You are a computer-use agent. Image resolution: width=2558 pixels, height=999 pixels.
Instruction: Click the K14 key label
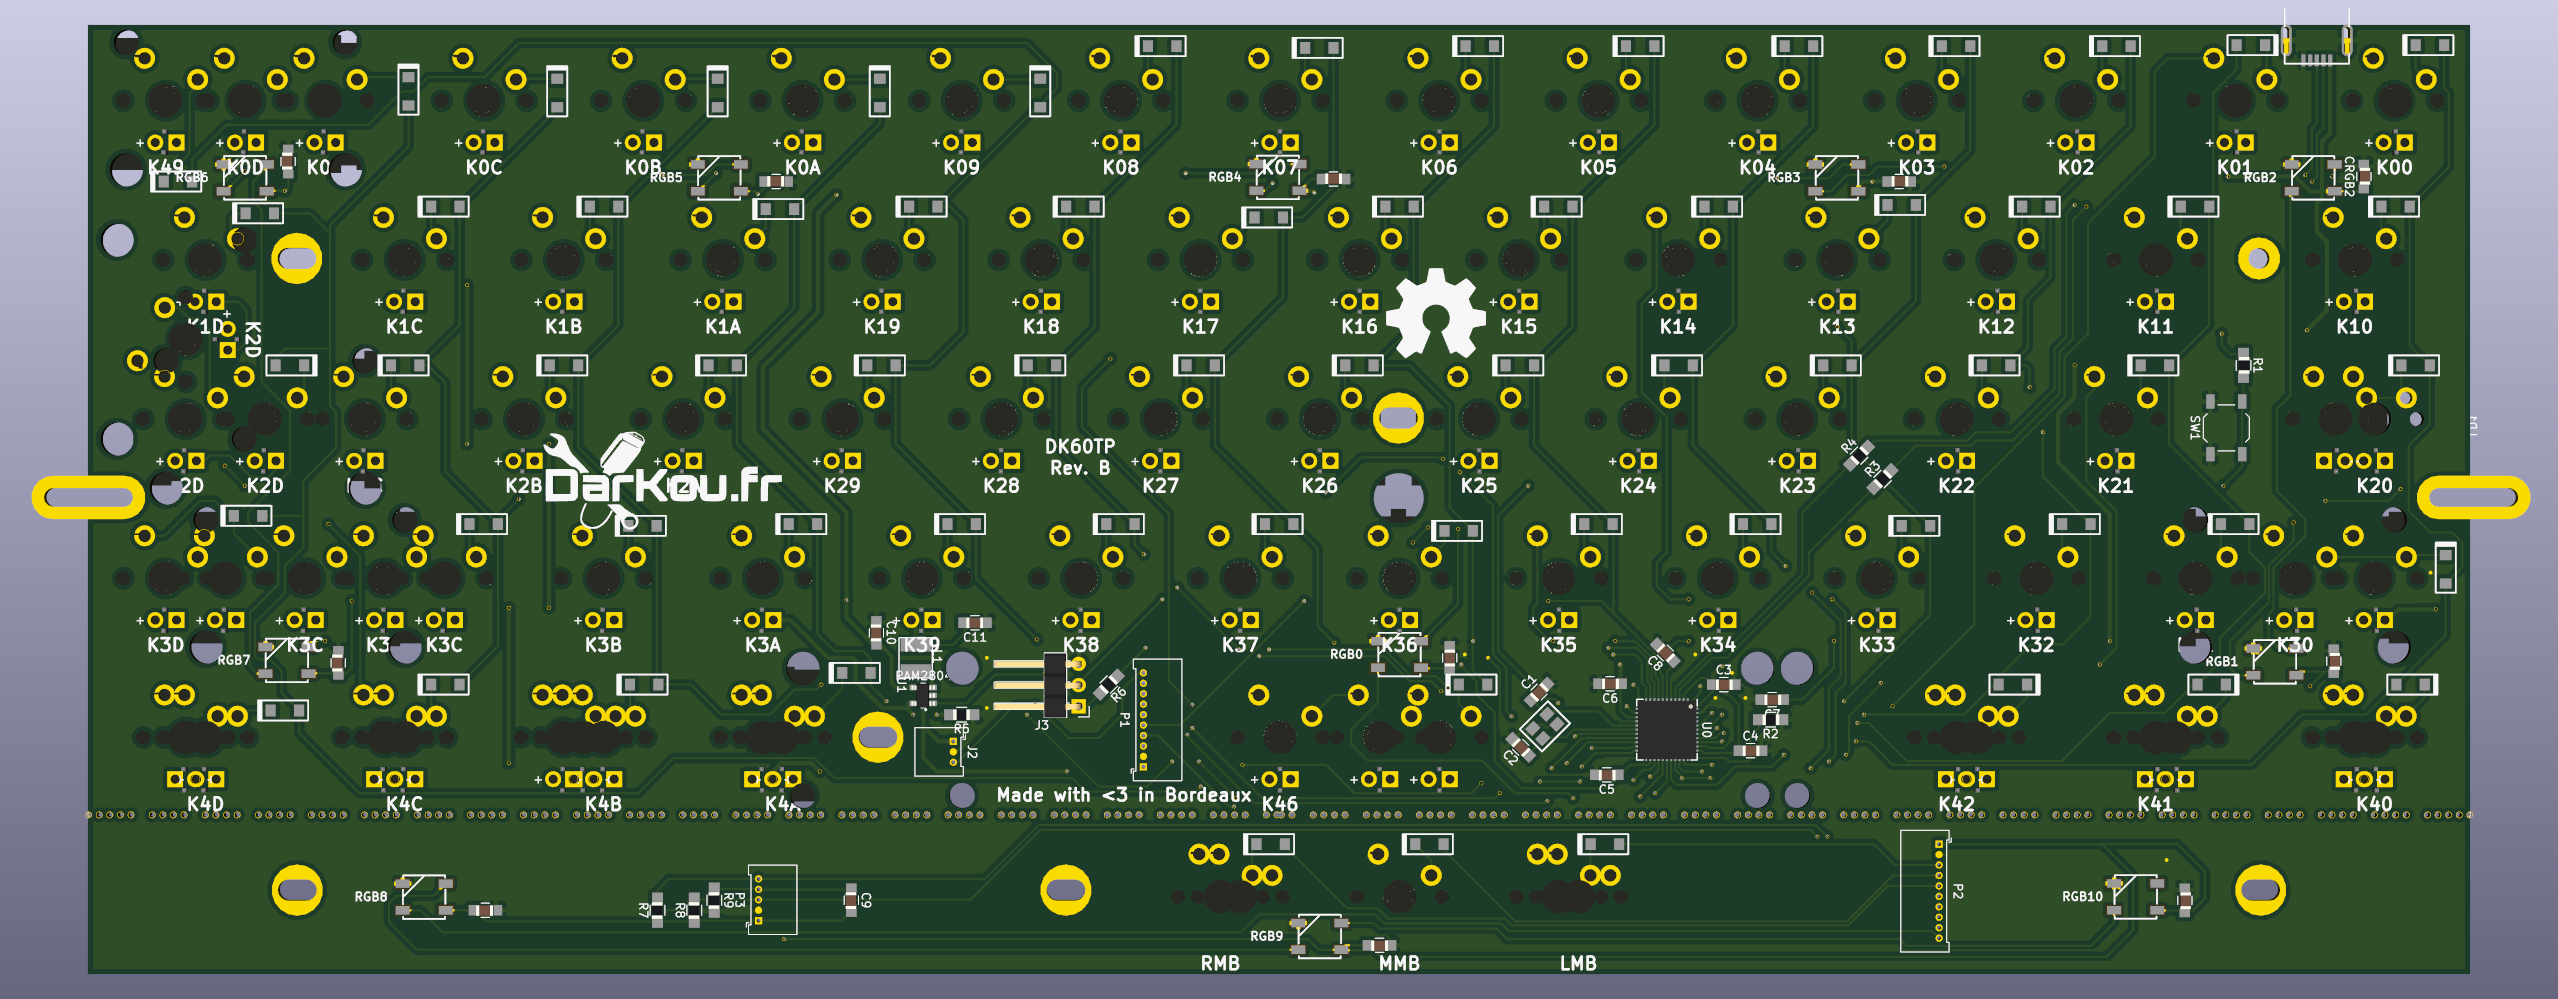point(1678,326)
